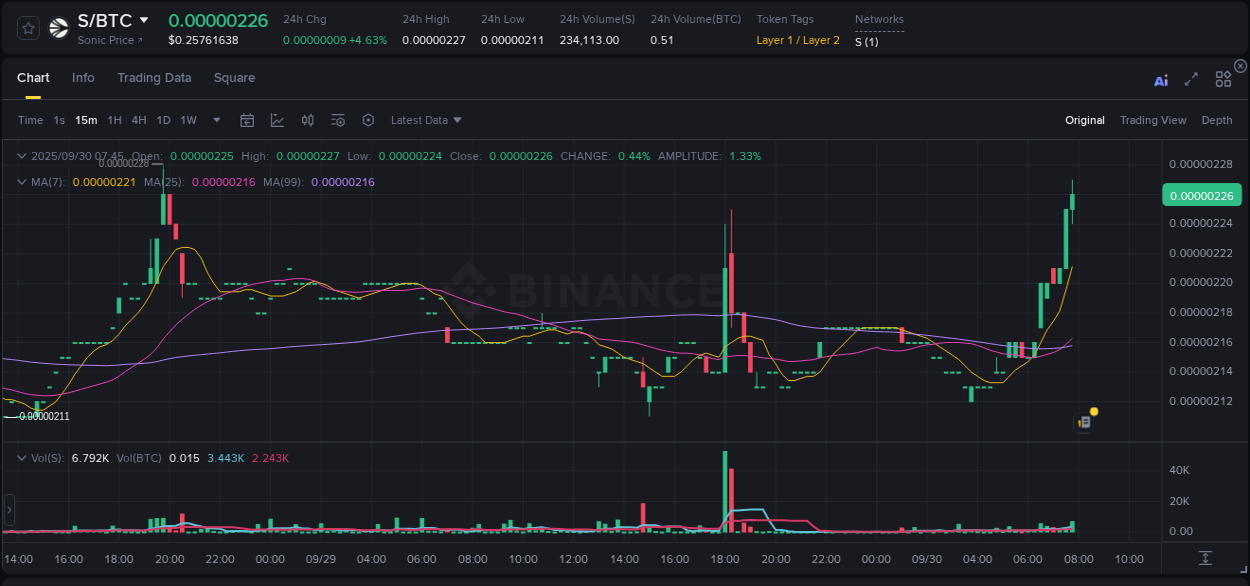Open the S/BTC pair selector dropdown
1250x586 pixels.
coord(113,20)
